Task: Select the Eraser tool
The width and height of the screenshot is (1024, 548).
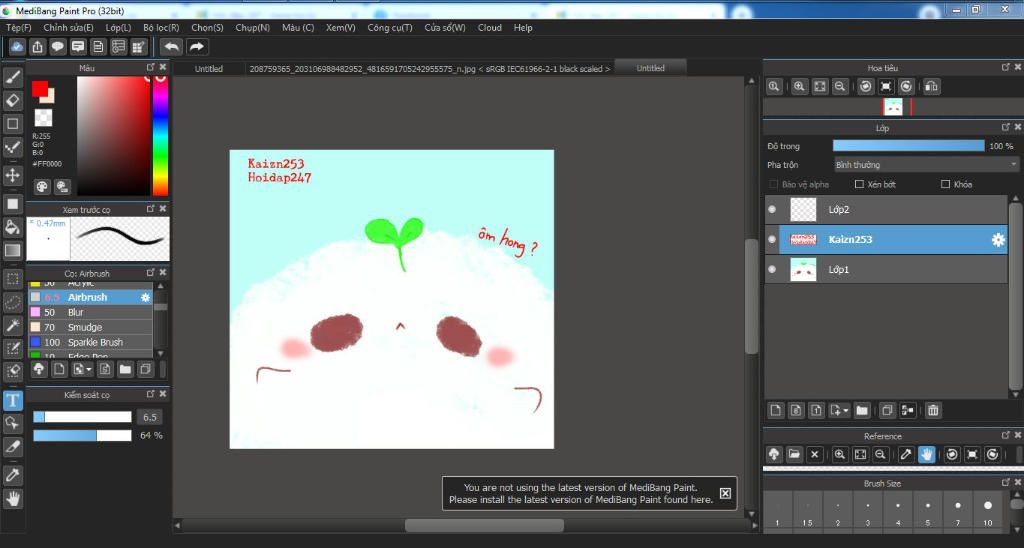Action: coord(12,101)
